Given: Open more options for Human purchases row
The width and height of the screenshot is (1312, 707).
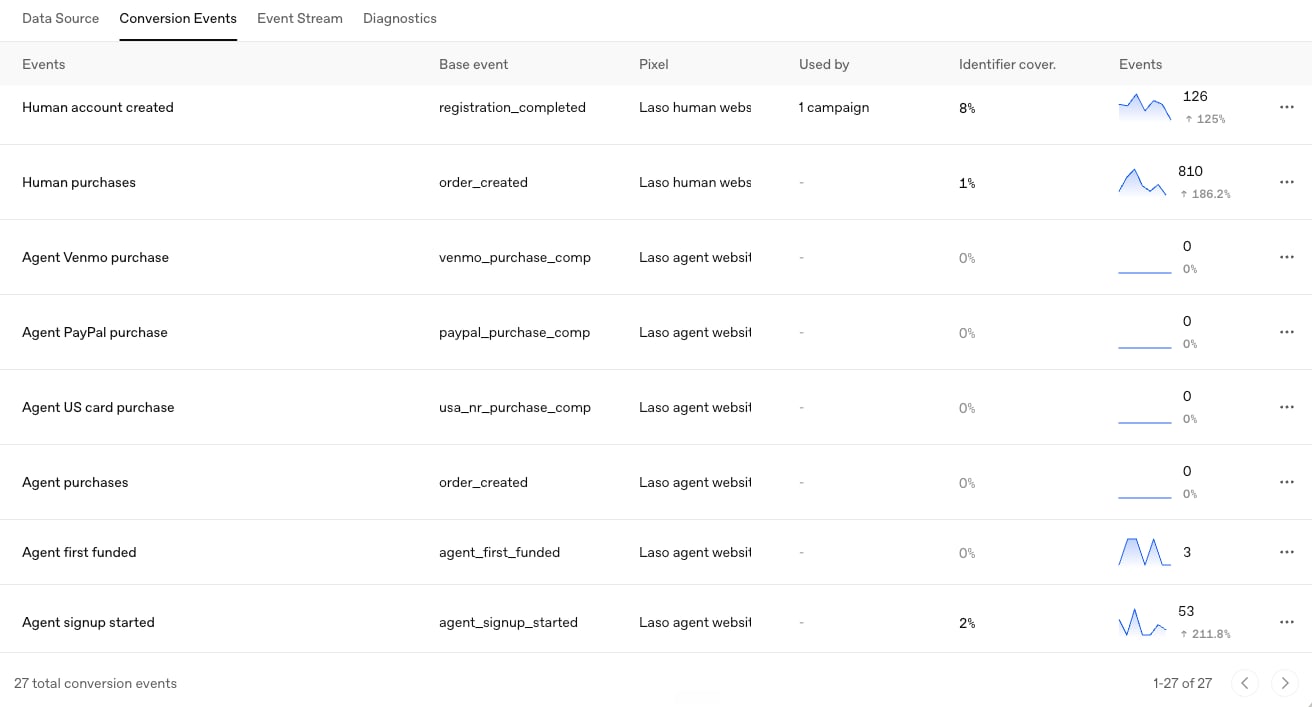Looking at the screenshot, I should point(1286,182).
